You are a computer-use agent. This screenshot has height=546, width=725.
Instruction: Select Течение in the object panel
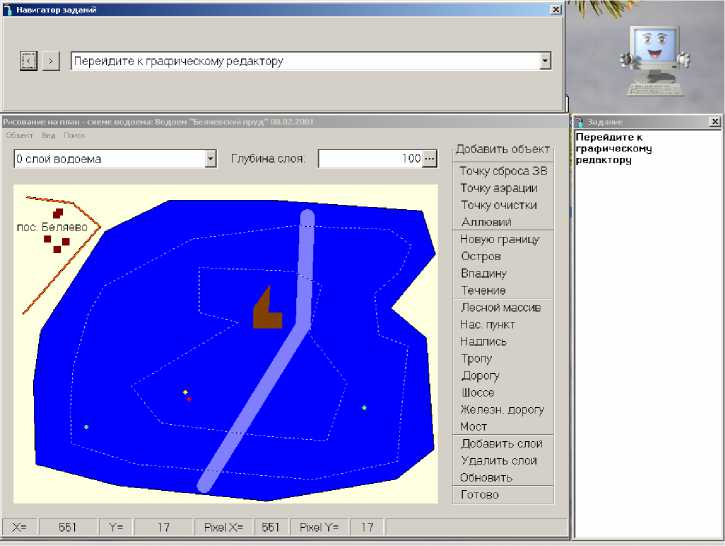483,290
